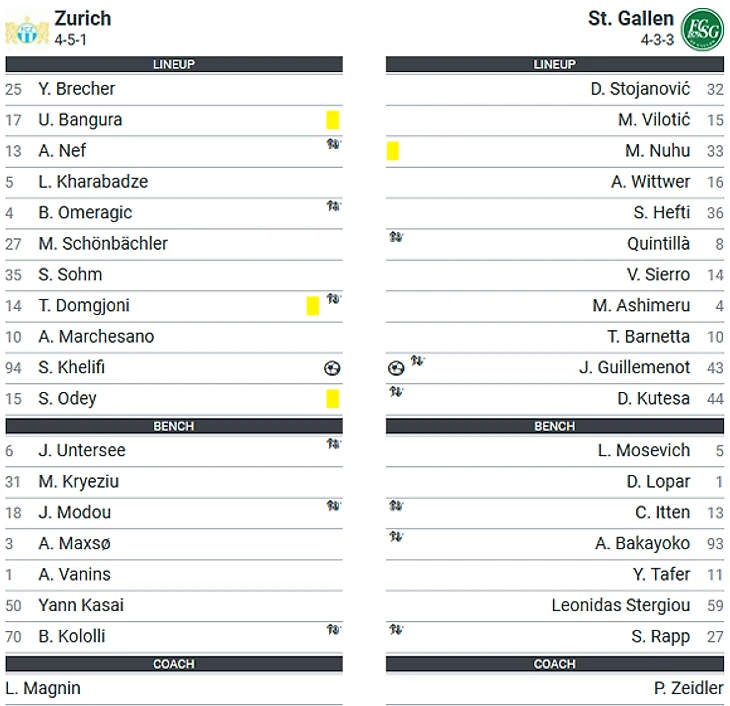This screenshot has width=730, height=706.
Task: Click the substitution icon on Quintillà's row
Action: (396, 237)
